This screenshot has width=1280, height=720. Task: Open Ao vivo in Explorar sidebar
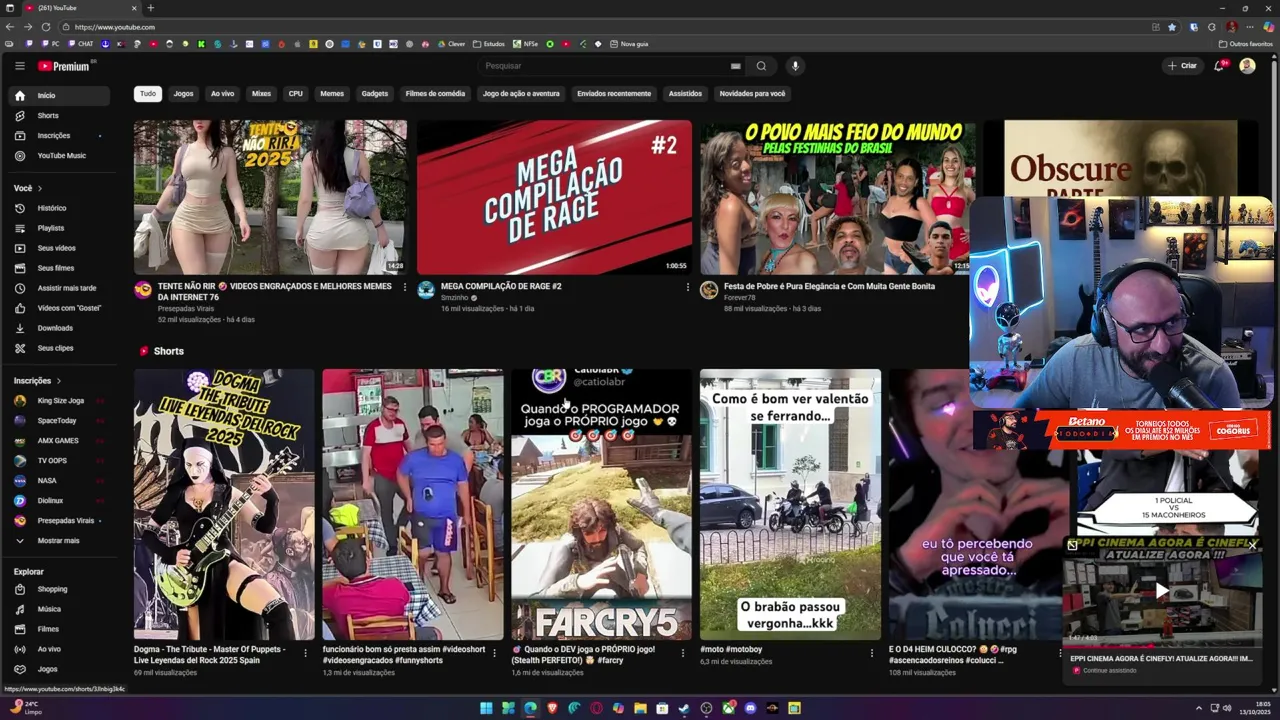(60, 649)
